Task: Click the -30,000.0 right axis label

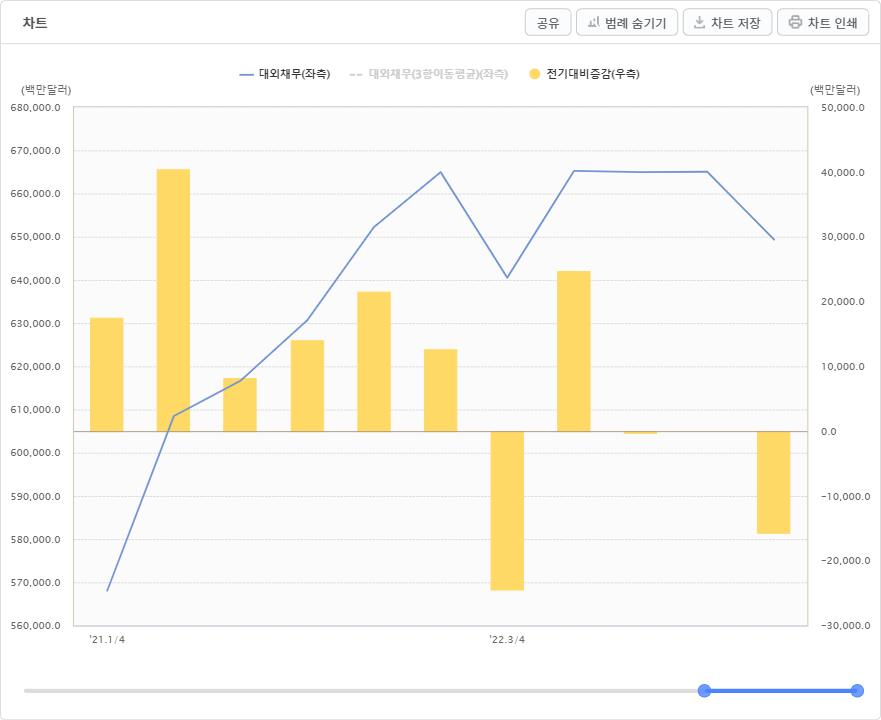Action: click(x=845, y=626)
